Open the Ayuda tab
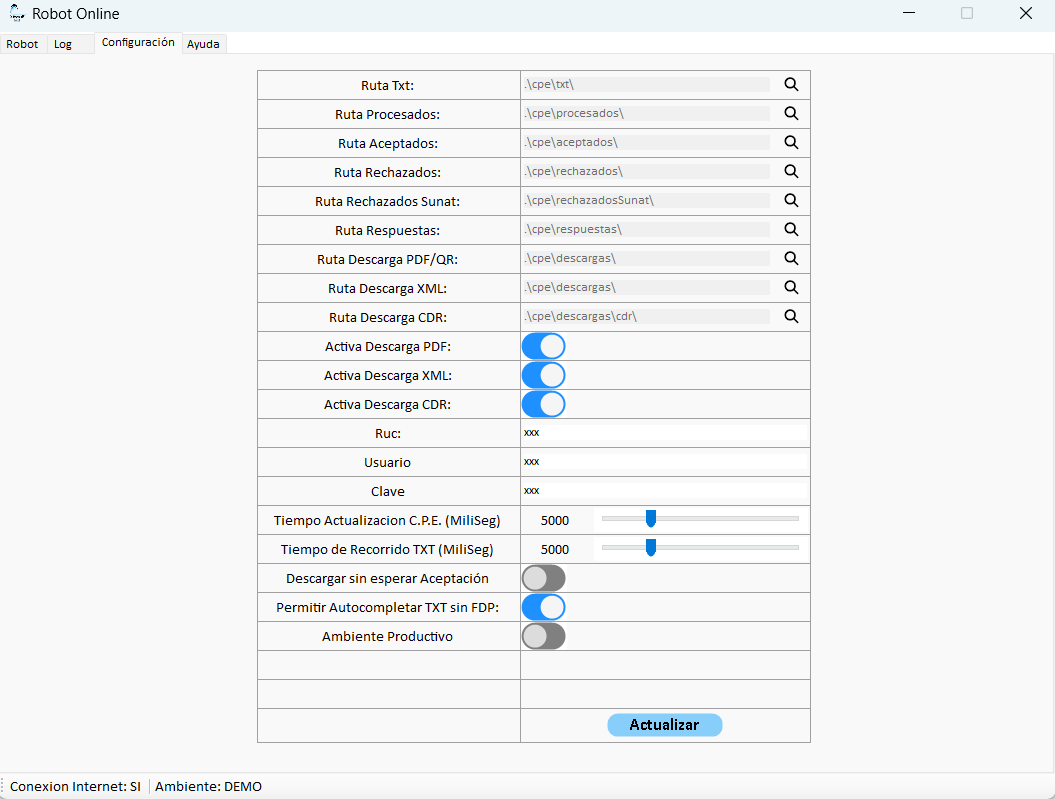The height and width of the screenshot is (799, 1055). [204, 44]
